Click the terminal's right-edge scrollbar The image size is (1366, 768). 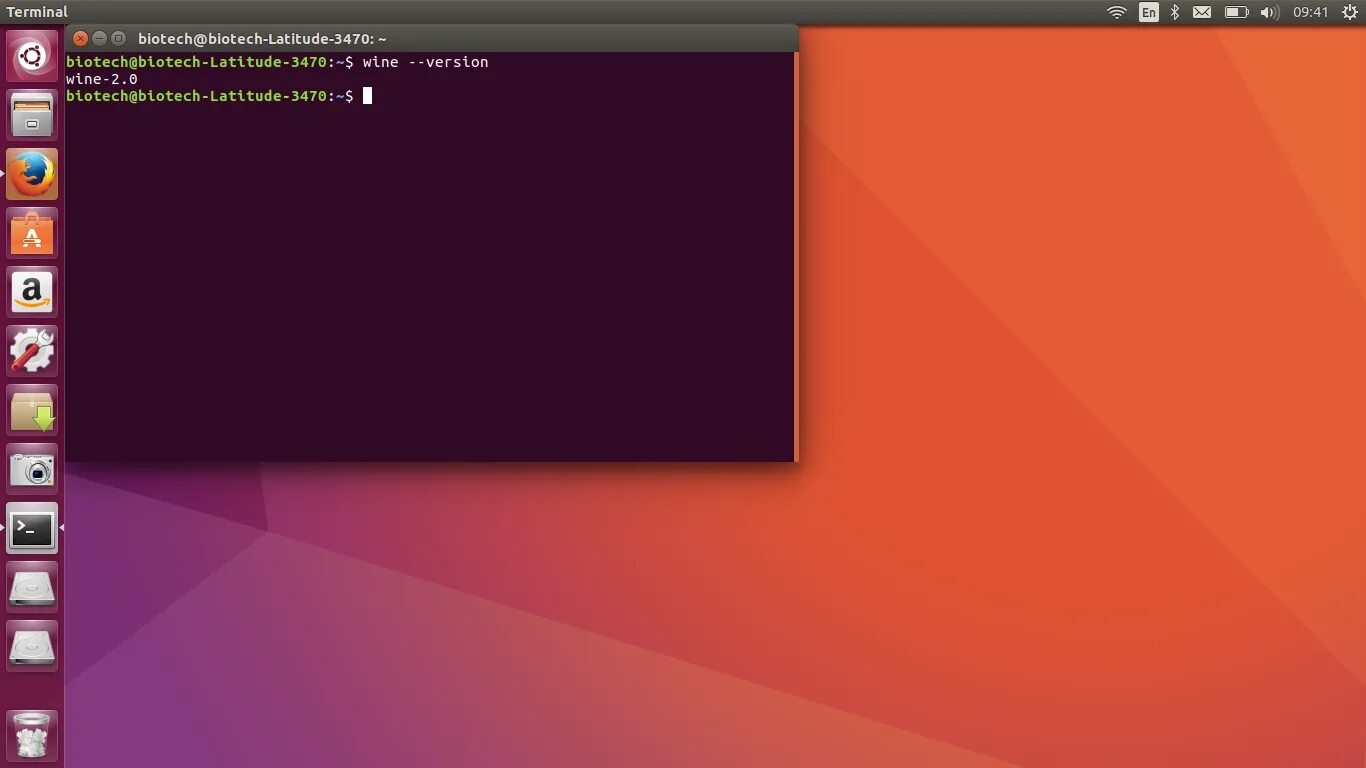(x=796, y=257)
